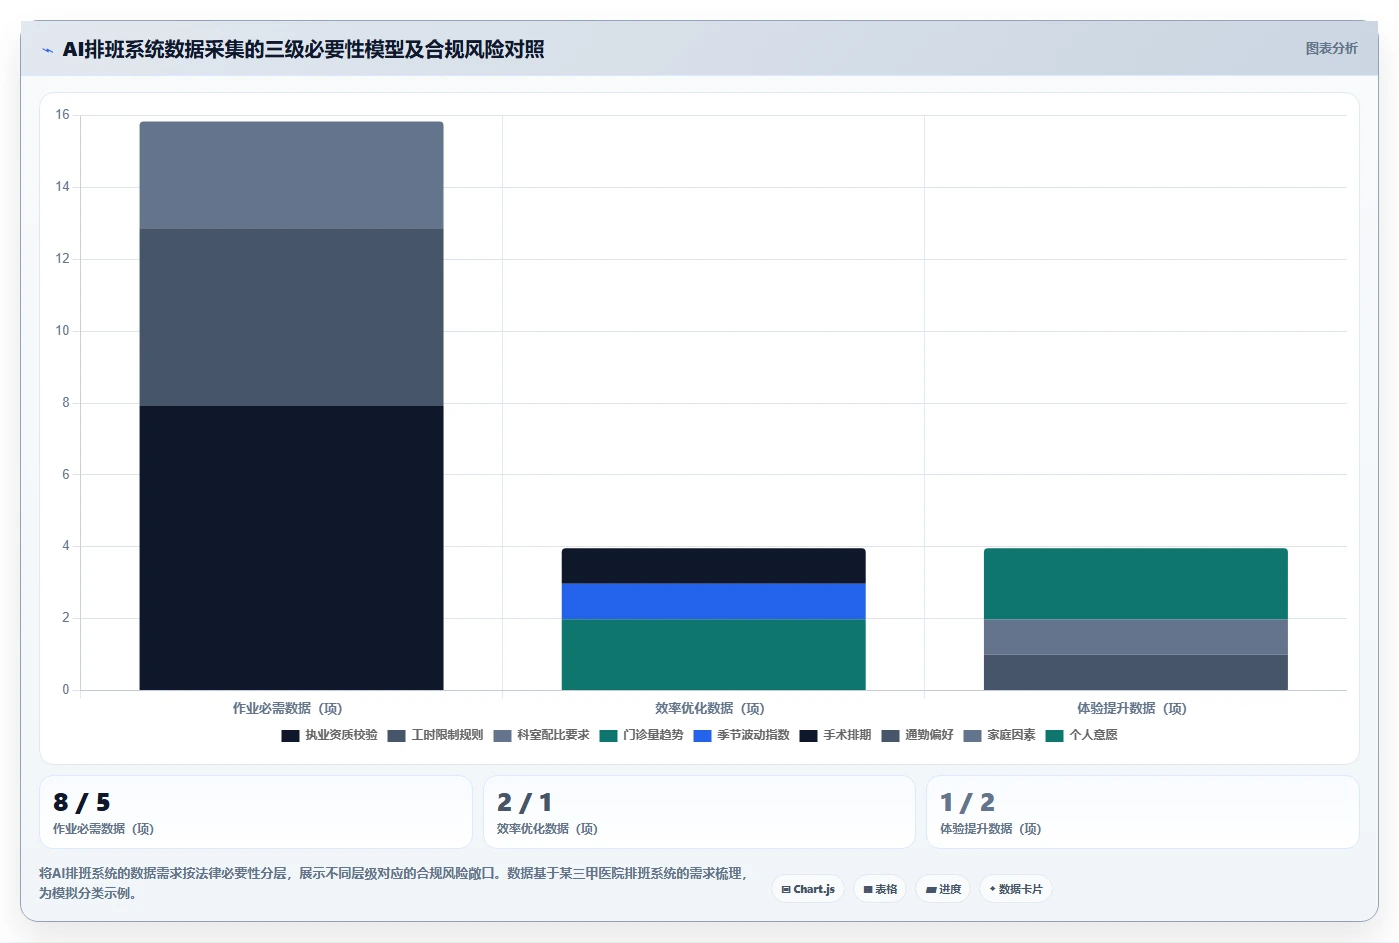The height and width of the screenshot is (943, 1399).
Task: Click the tall 作业必需数据 stacked bar
Action: [291, 406]
